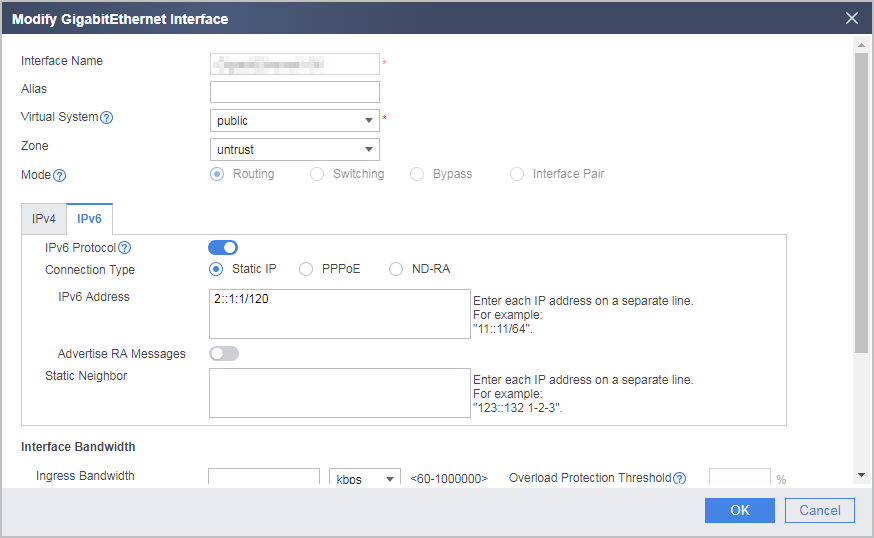Choose Static IP connection type

[216, 269]
